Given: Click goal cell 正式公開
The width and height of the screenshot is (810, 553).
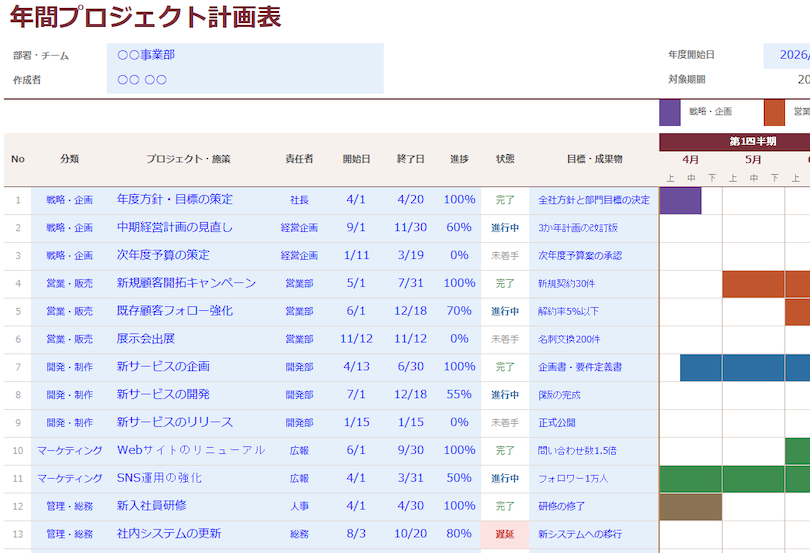Looking at the screenshot, I should [594, 423].
